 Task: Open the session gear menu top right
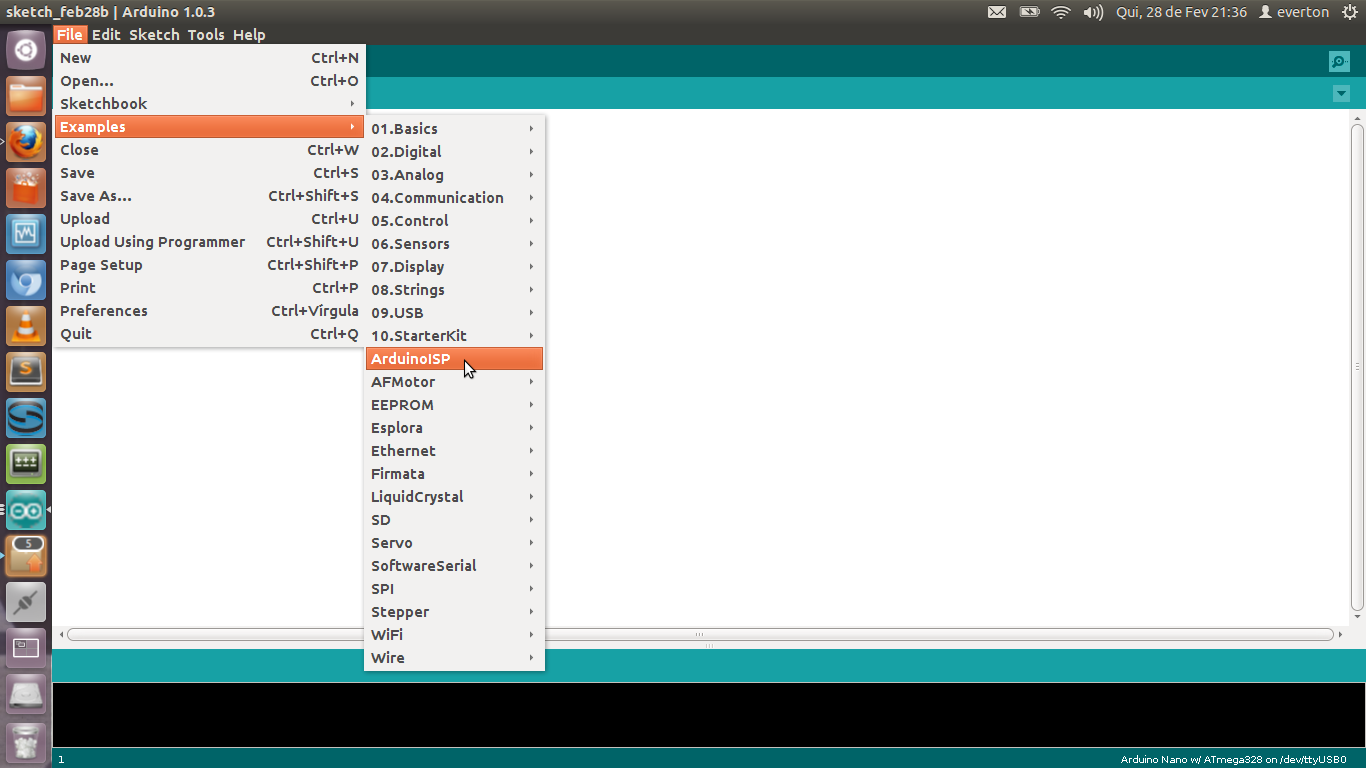click(x=1352, y=12)
